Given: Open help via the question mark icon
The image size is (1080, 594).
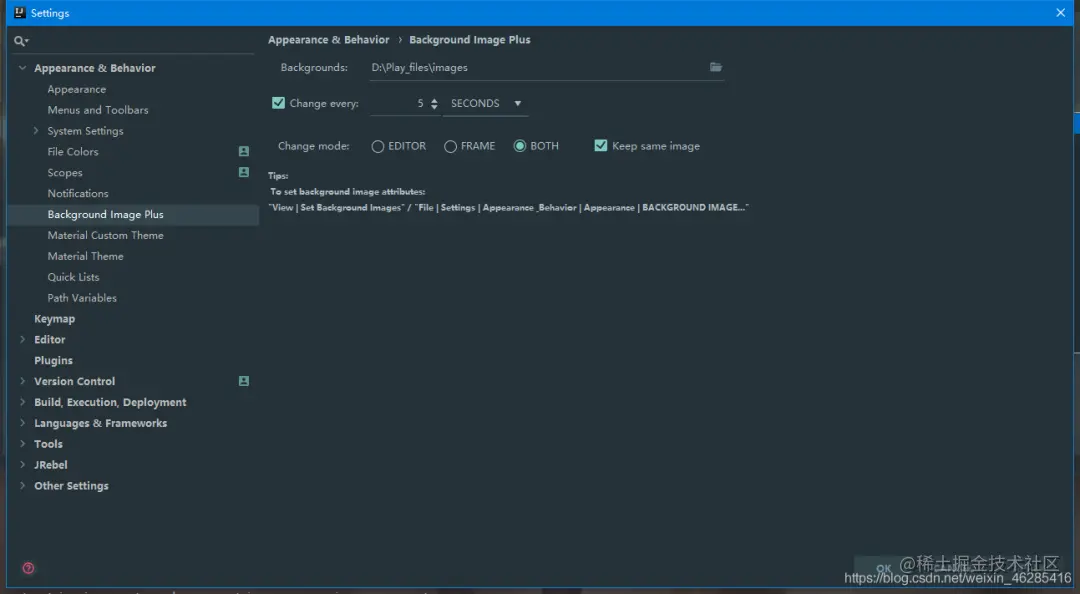Looking at the screenshot, I should pyautogui.click(x=28, y=568).
